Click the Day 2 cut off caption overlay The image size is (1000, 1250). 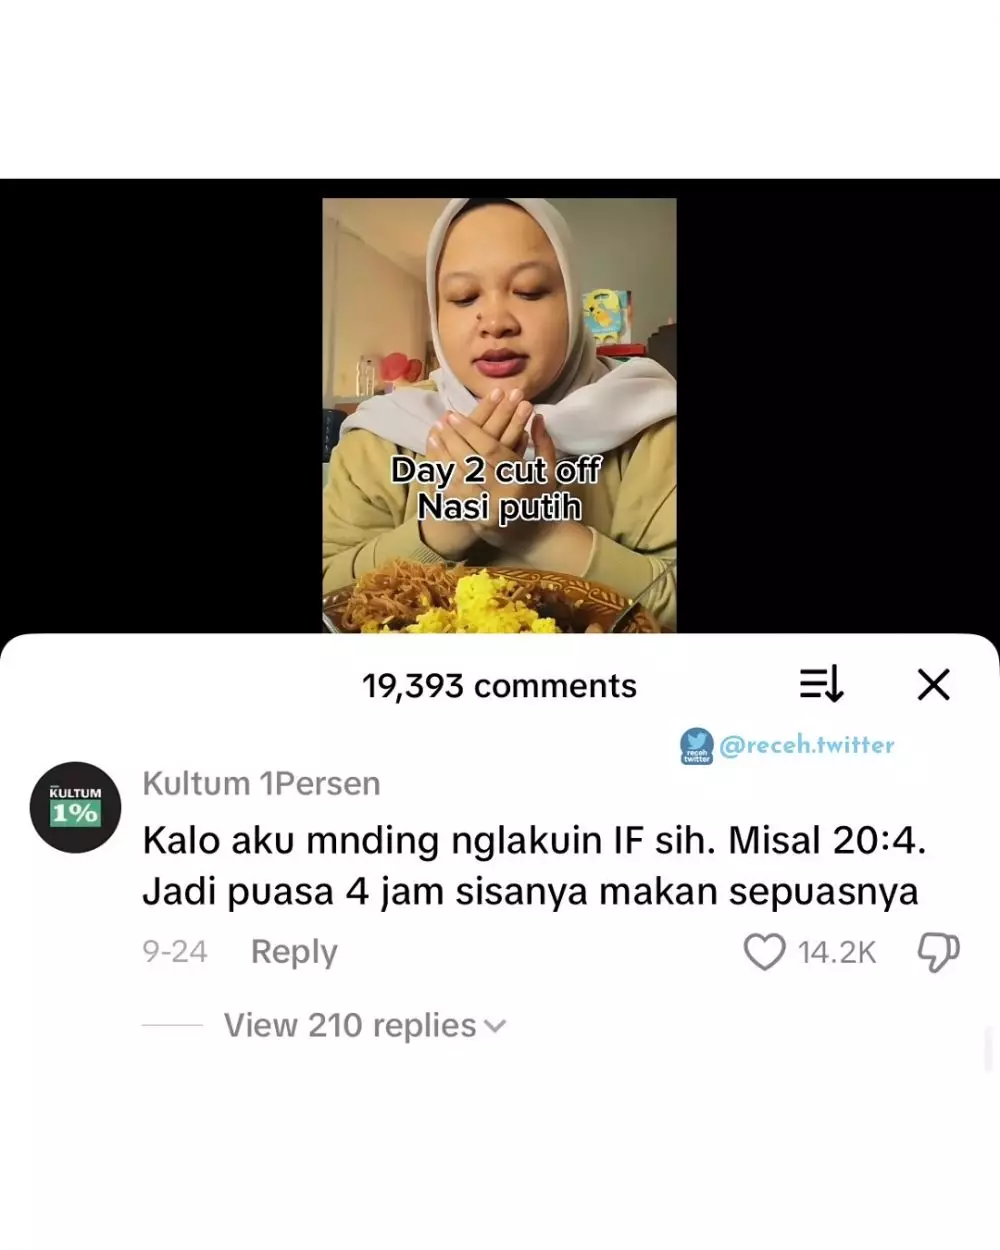point(497,489)
